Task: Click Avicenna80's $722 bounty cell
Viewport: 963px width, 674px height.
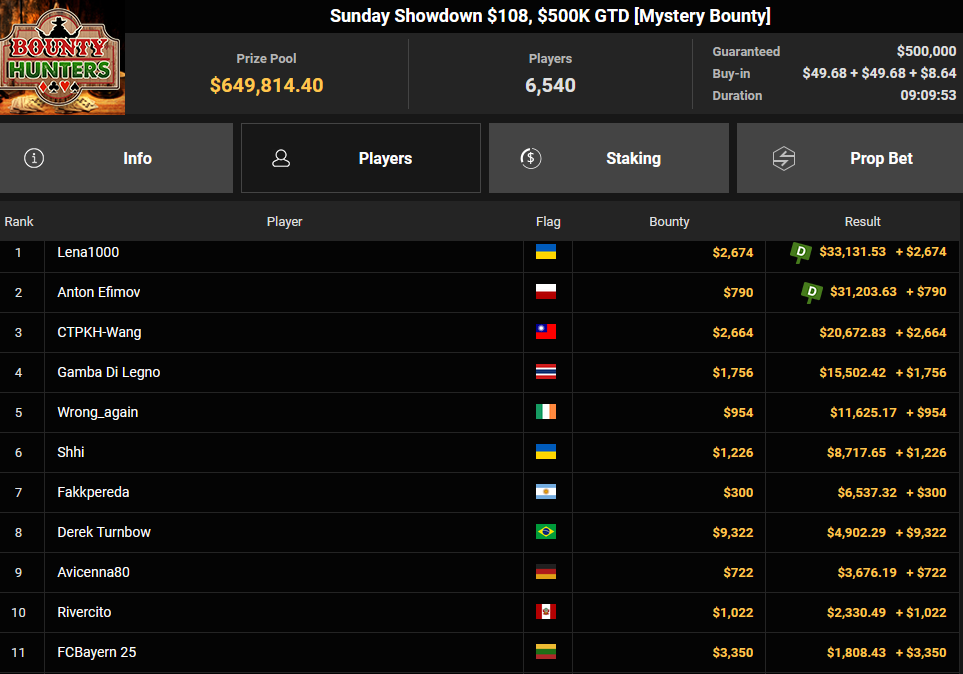Action: pos(669,572)
